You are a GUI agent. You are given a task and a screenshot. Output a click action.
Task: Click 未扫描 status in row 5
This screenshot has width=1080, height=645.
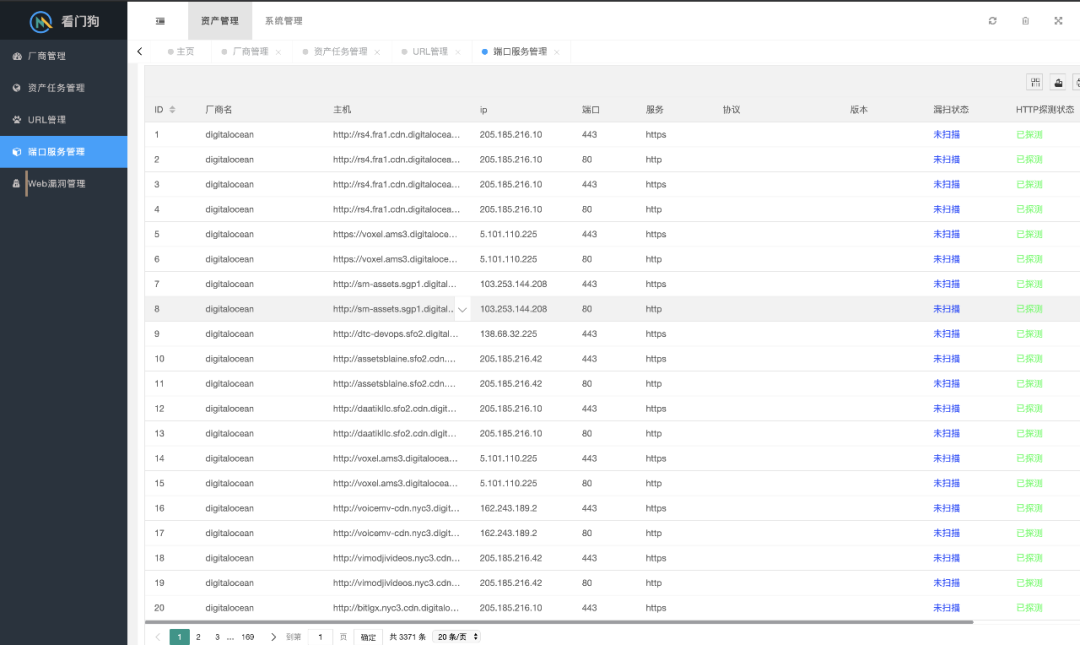[x=946, y=234]
